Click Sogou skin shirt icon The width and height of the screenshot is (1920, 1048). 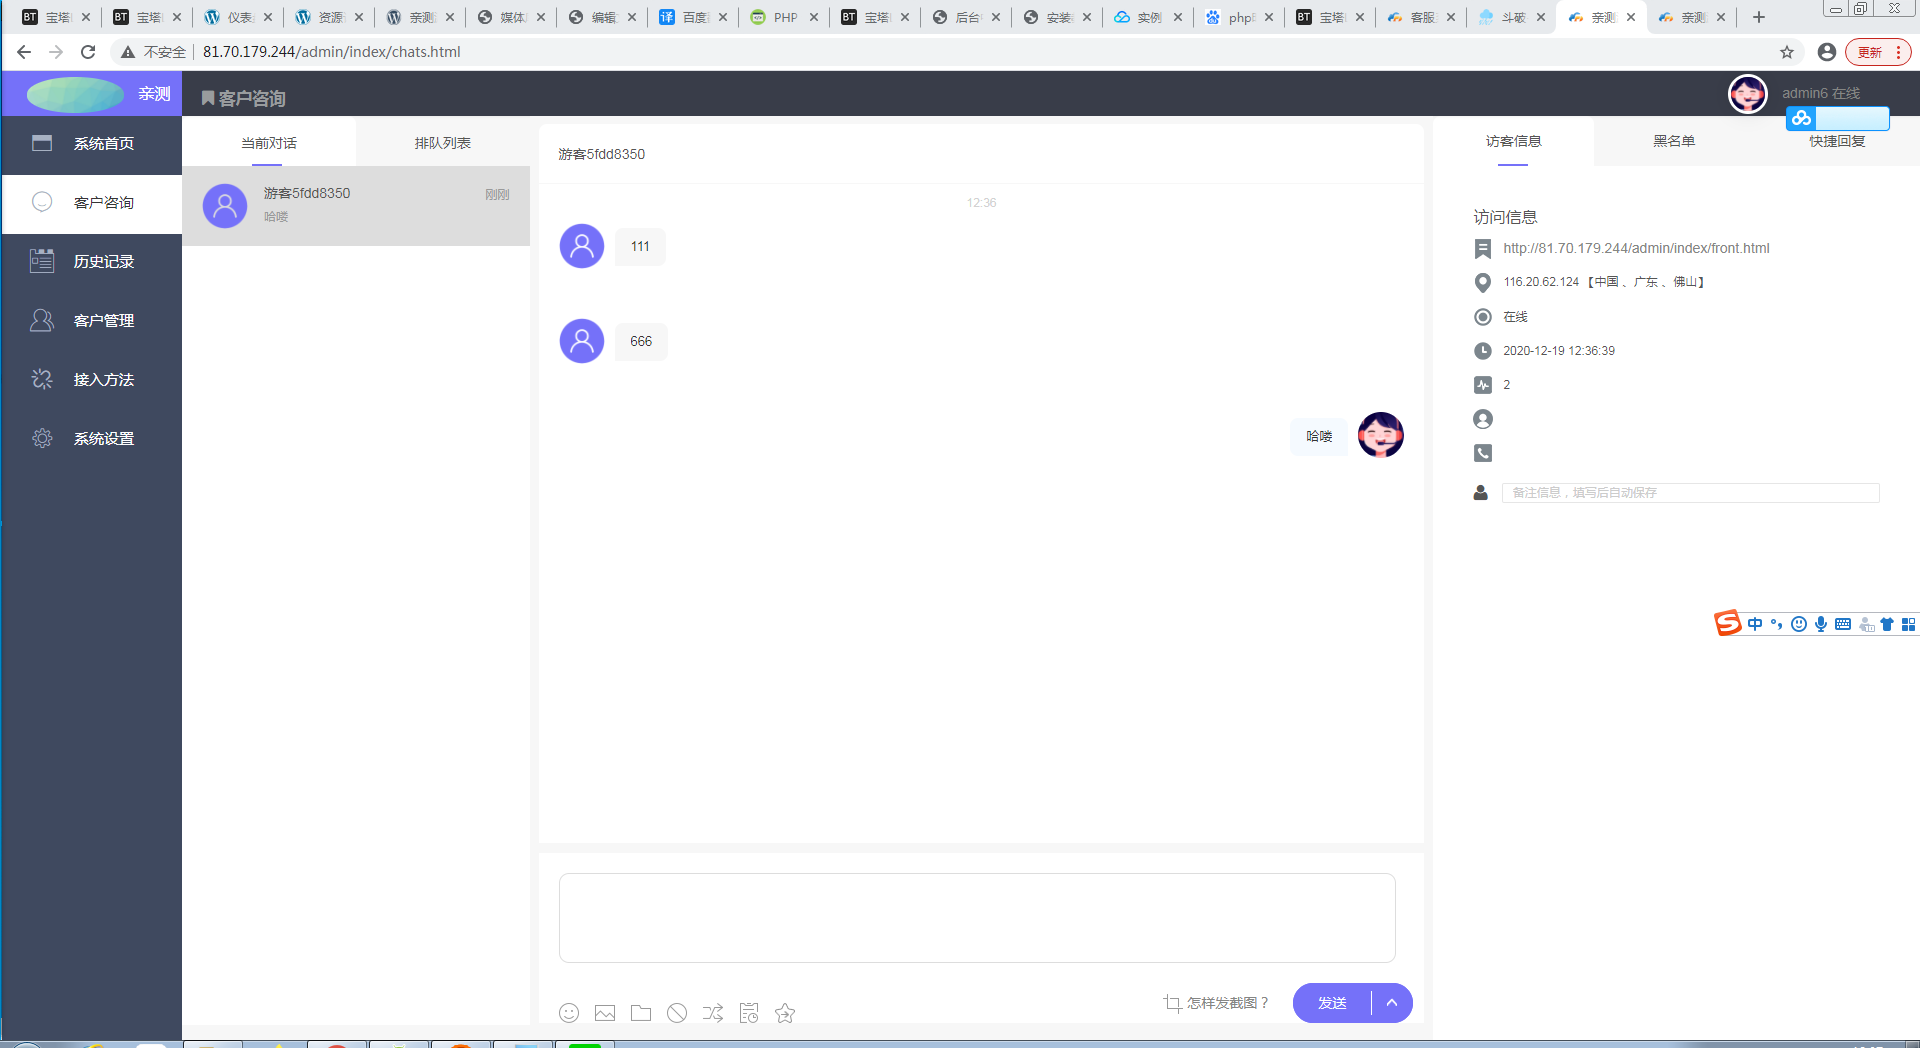click(1887, 624)
